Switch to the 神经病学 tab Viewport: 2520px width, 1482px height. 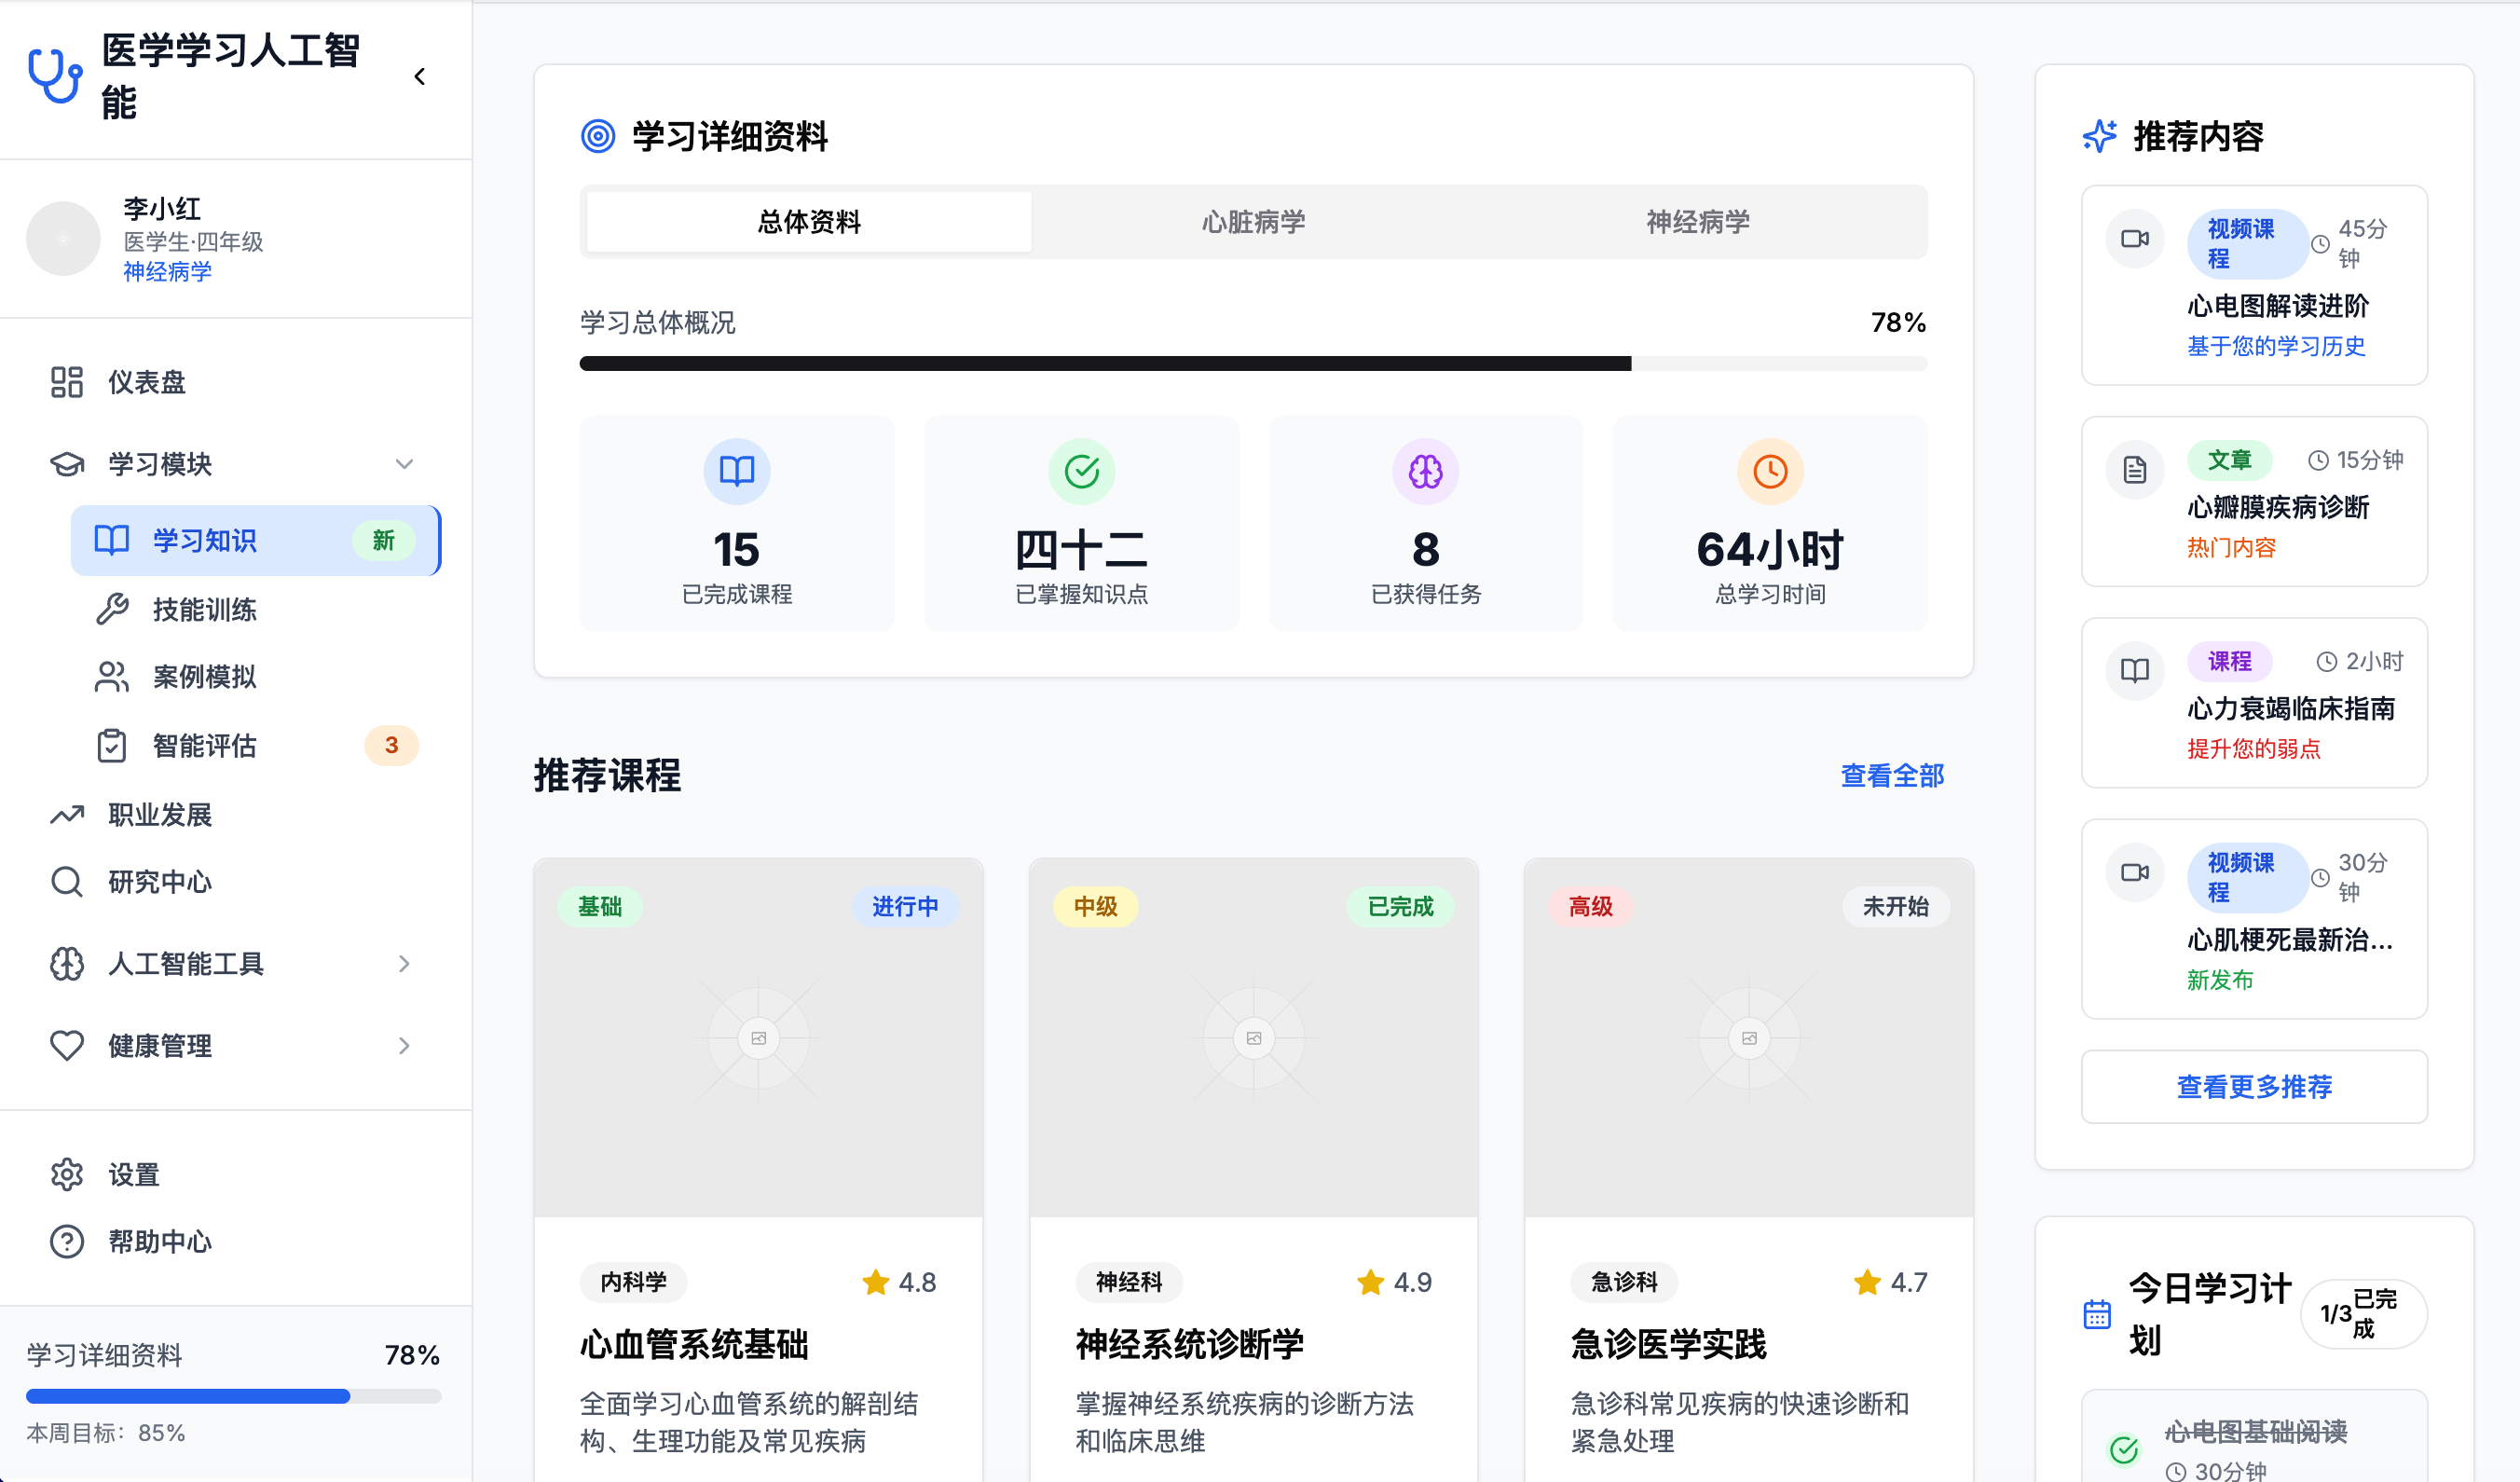click(x=1697, y=222)
